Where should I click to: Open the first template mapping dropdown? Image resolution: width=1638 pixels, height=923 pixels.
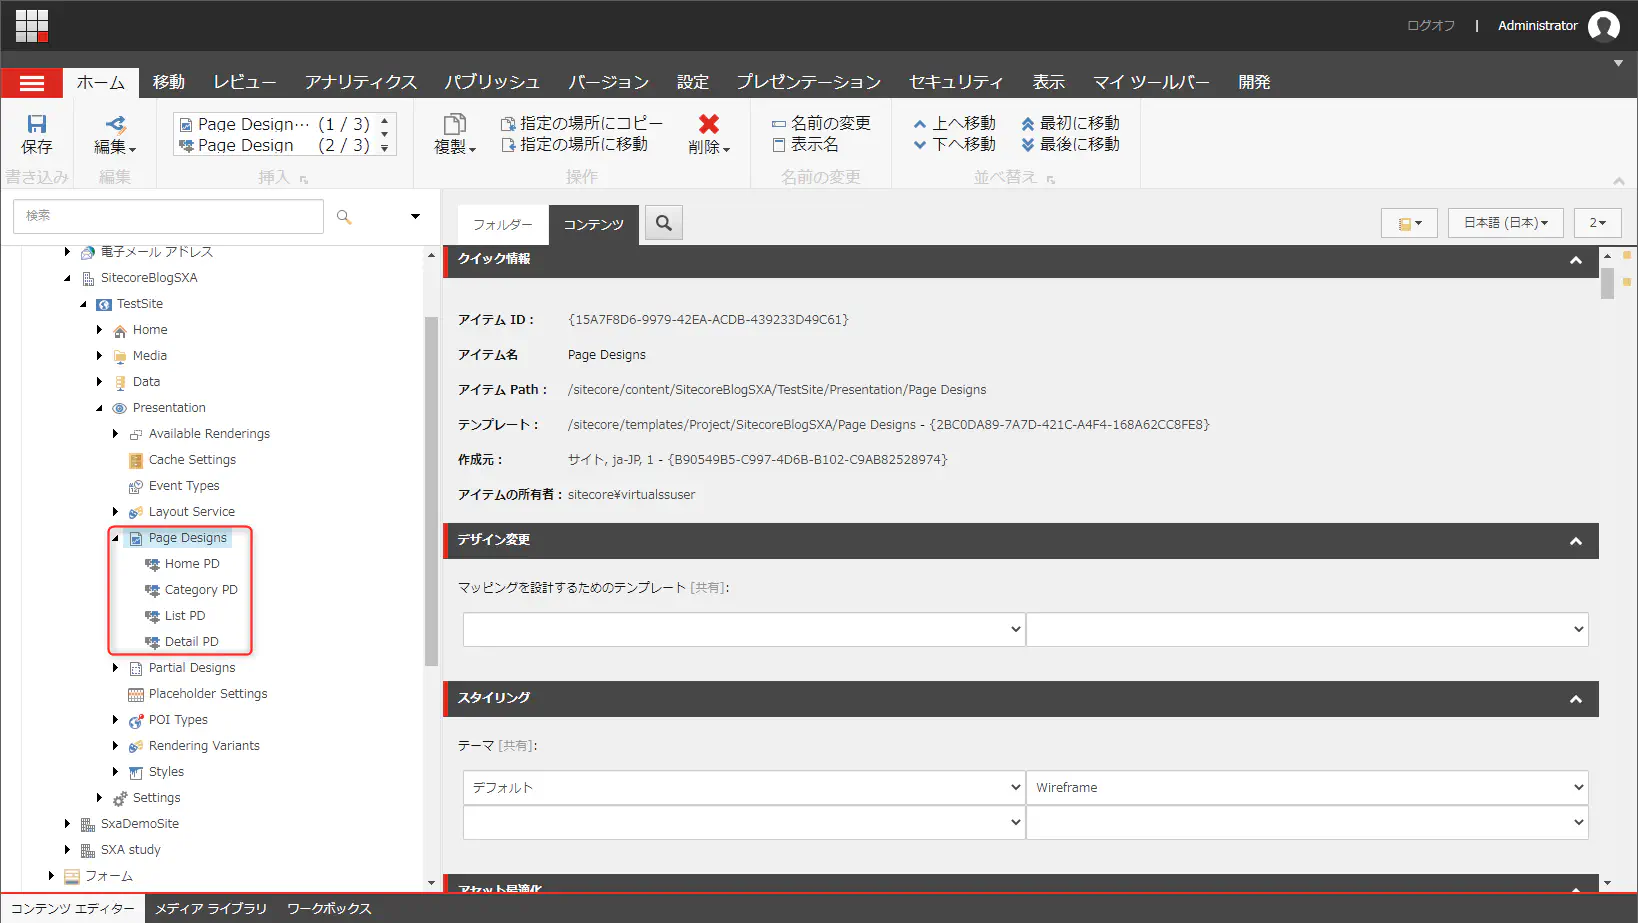(744, 629)
